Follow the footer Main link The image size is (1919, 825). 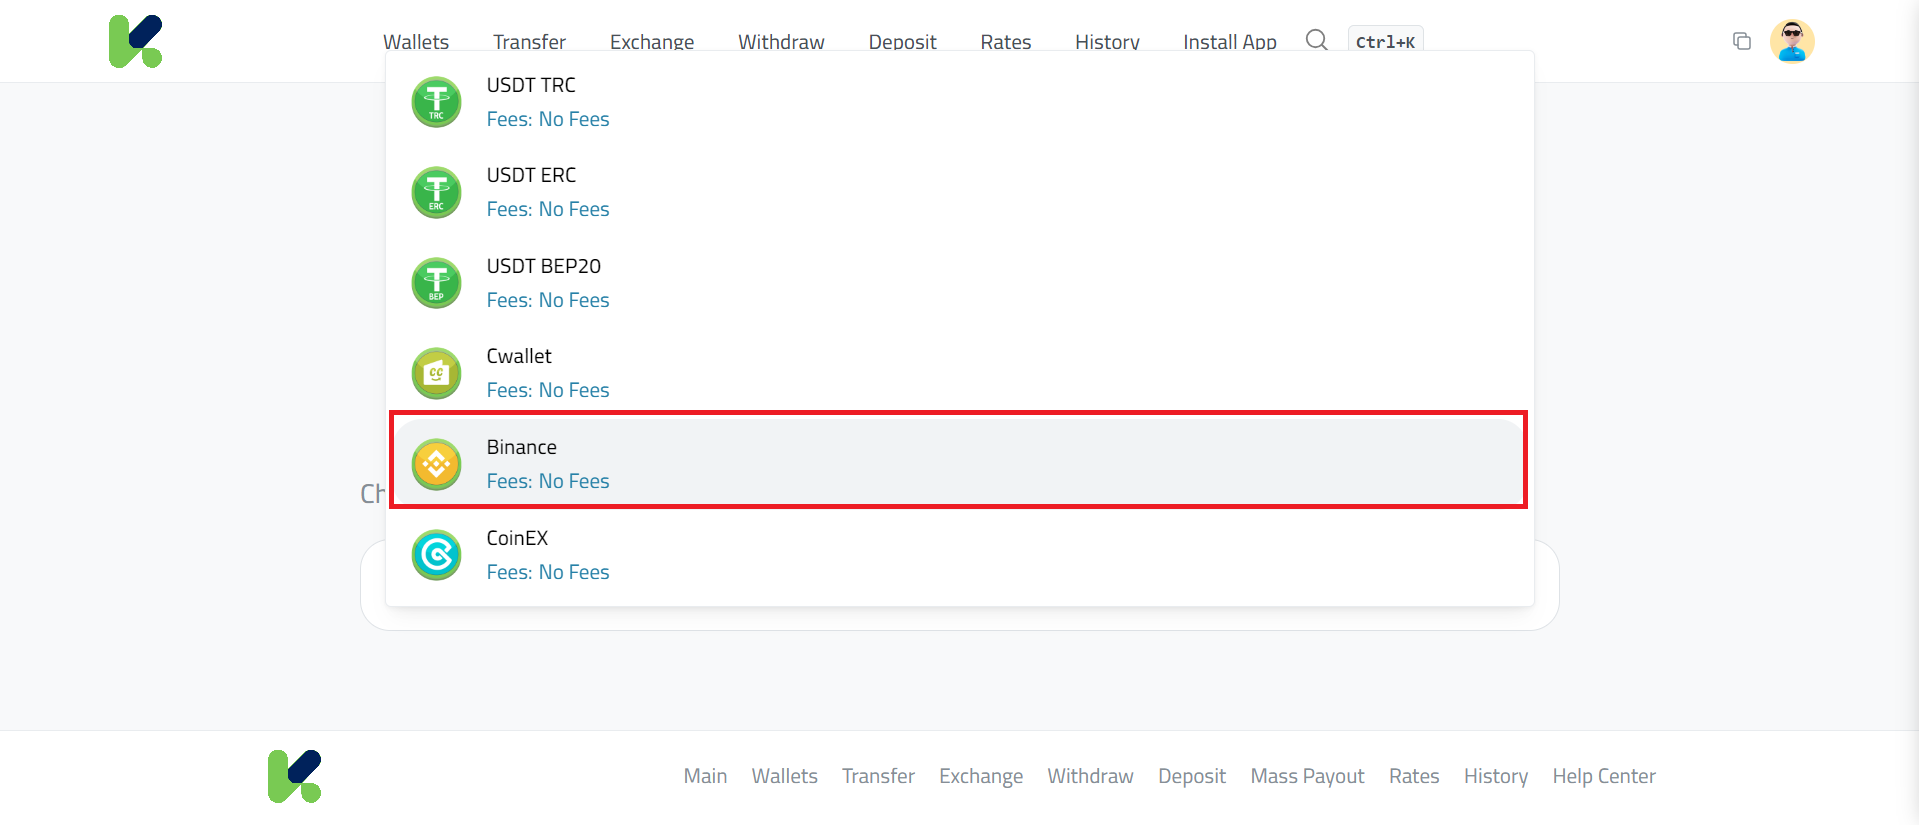705,776
